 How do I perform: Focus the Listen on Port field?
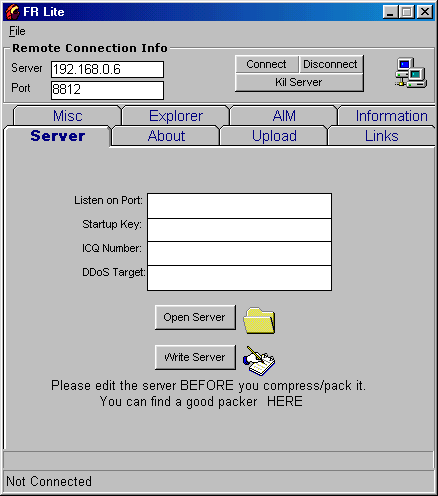239,206
